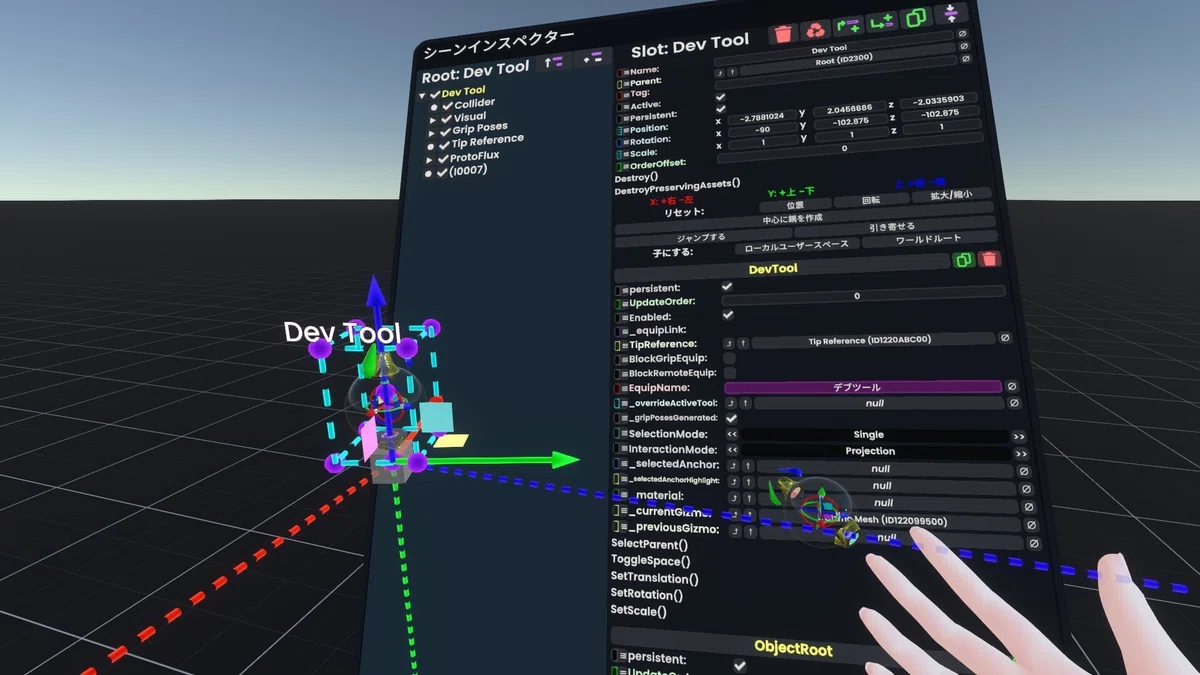This screenshot has height=675, width=1200.
Task: Check the BlockRemoteEquip checkbox
Action: point(730,373)
